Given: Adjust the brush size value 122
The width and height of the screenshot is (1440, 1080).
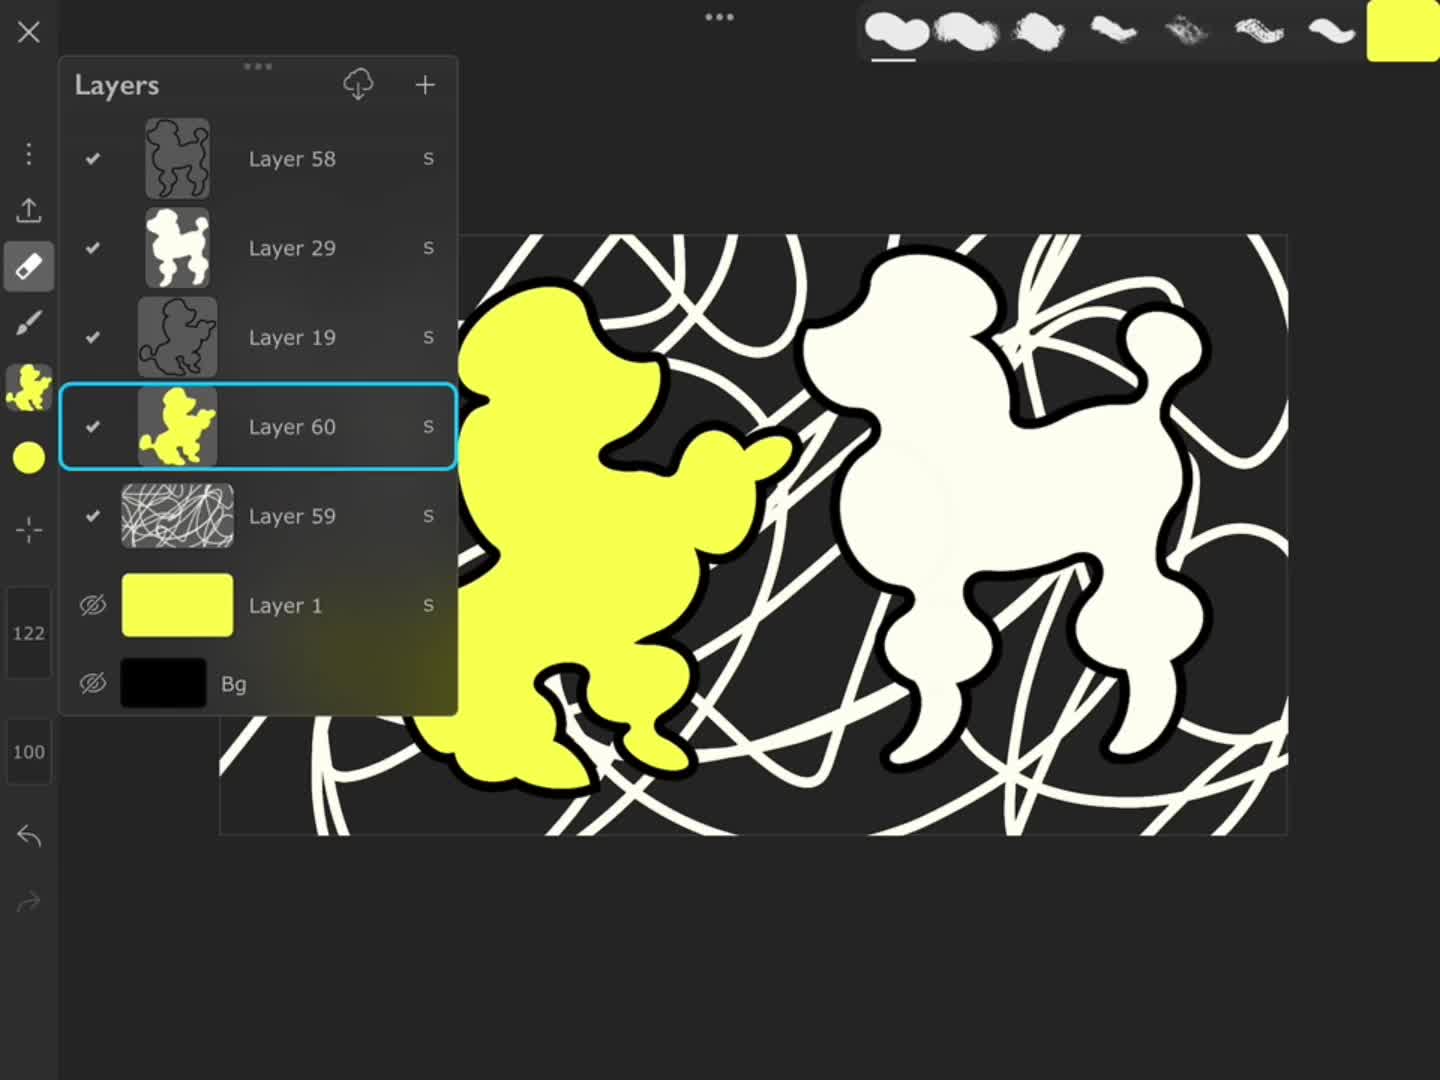Looking at the screenshot, I should pos(29,633).
